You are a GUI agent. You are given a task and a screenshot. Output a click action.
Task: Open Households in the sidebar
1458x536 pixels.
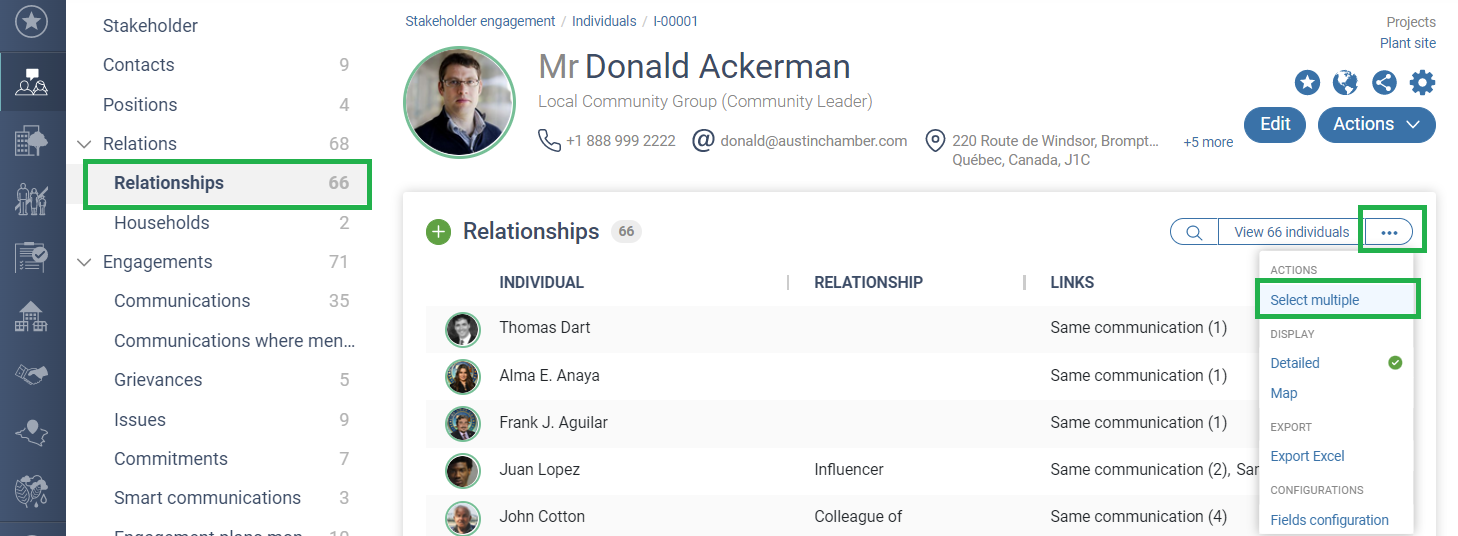point(162,223)
